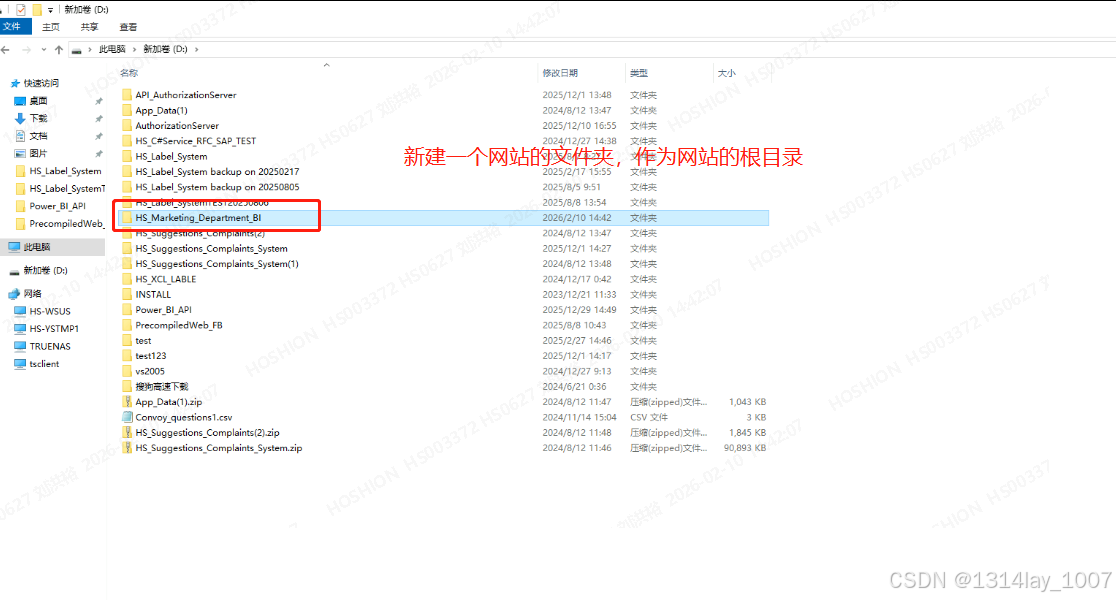The height and width of the screenshot is (600, 1116).
Task: Click the AuthorizationServer folder icon
Action: pos(127,125)
